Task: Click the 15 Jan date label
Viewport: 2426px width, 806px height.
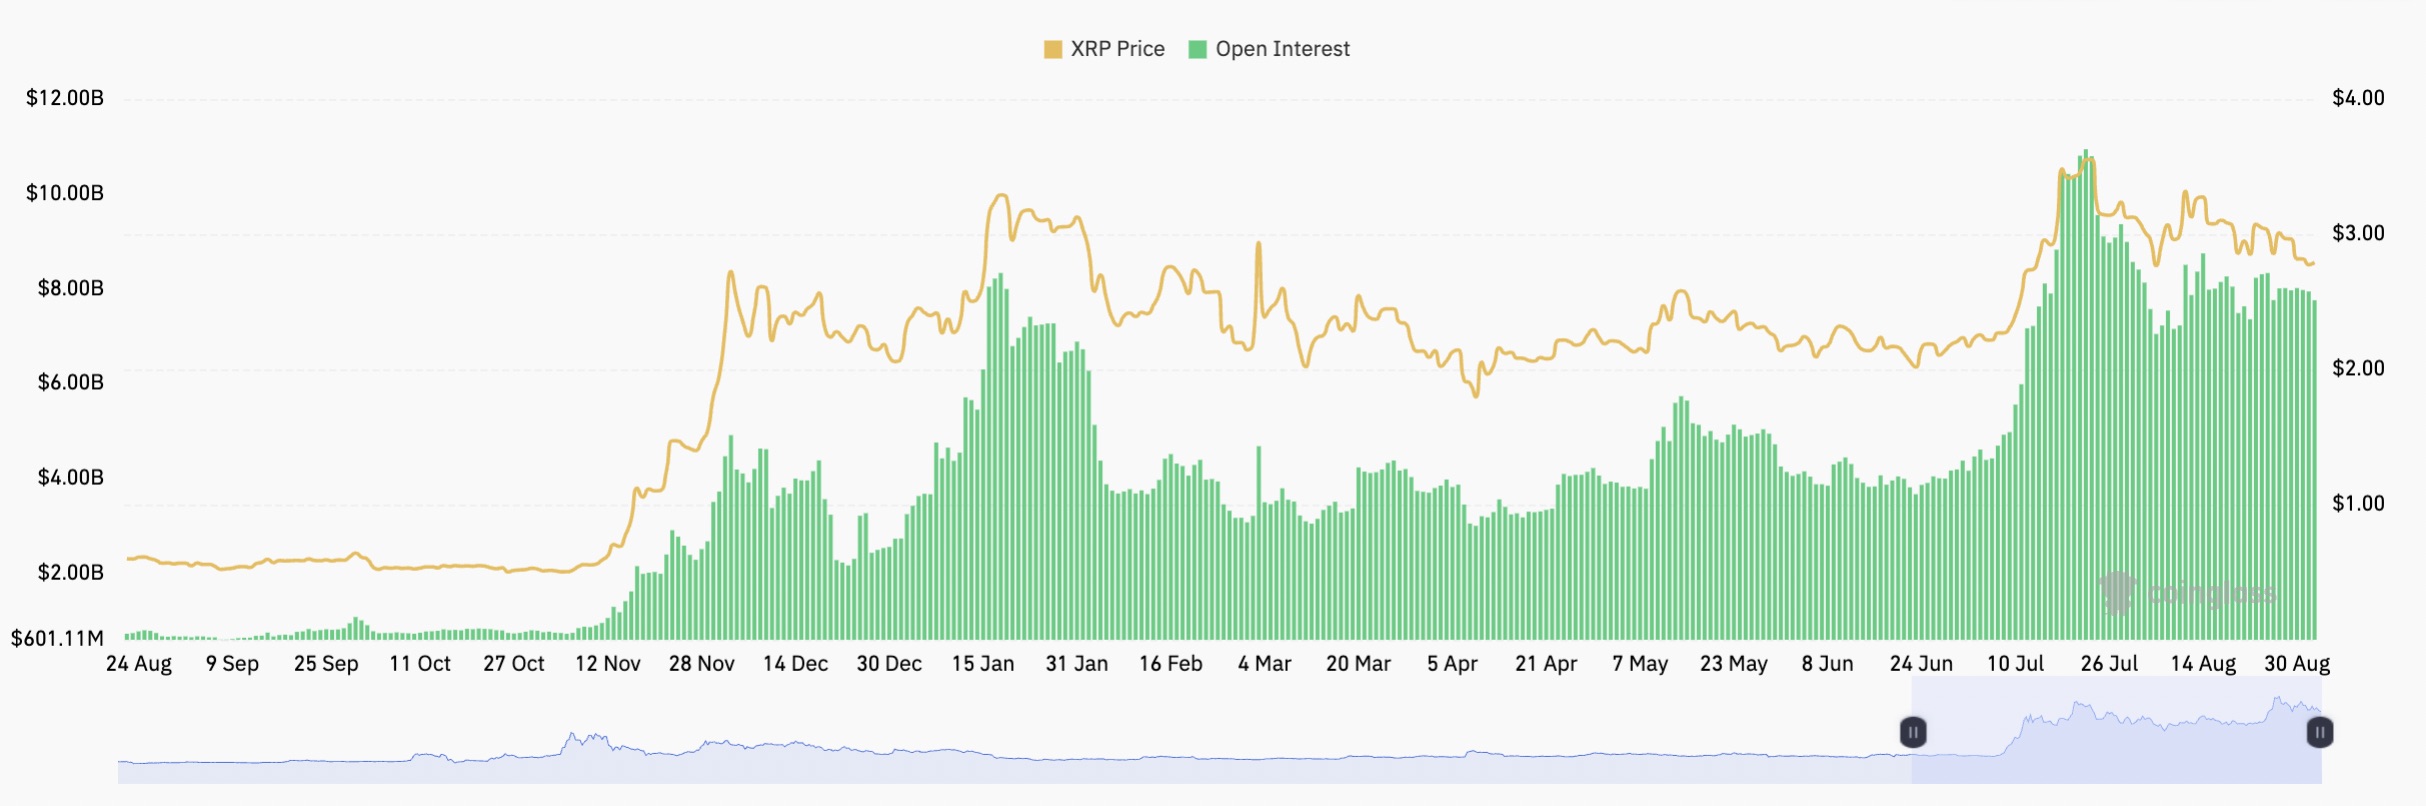Action: coord(982,664)
